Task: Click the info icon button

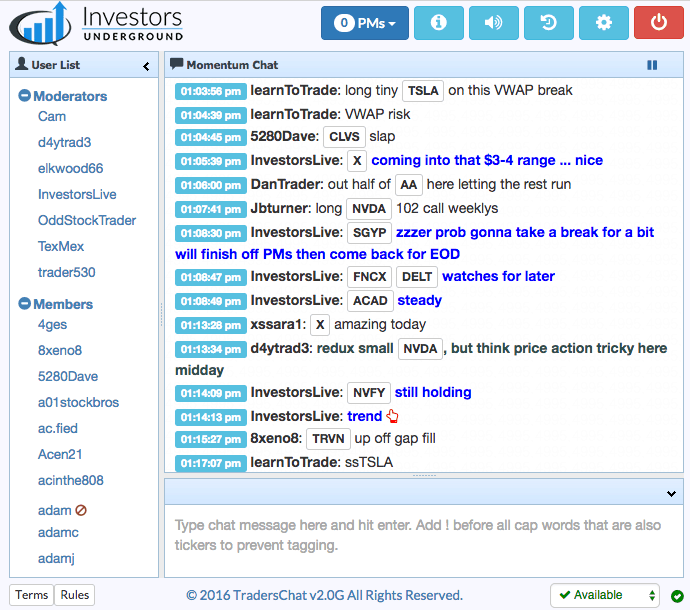Action: click(438, 23)
